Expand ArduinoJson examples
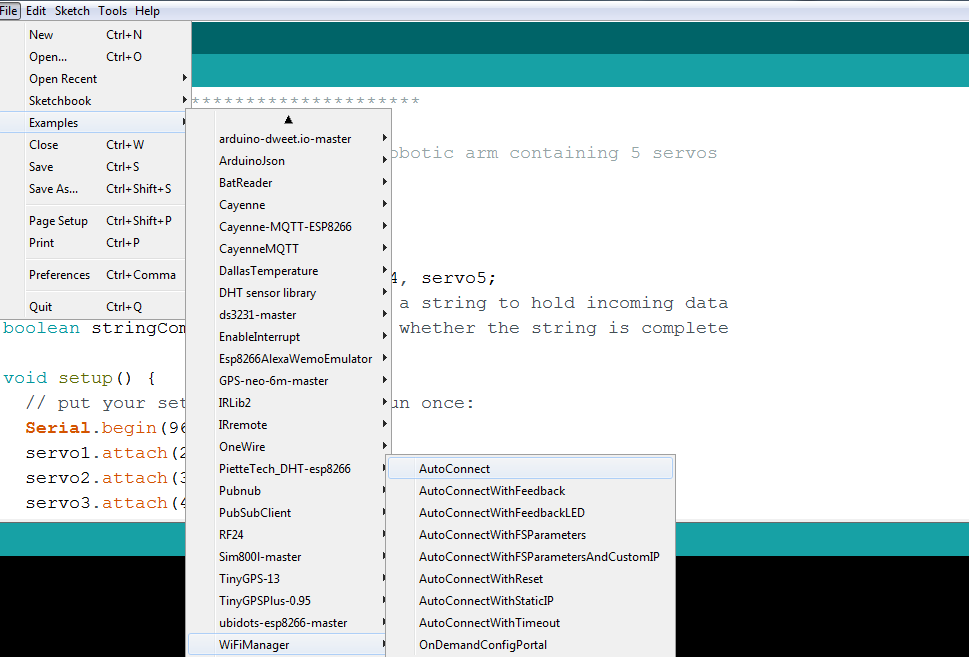The image size is (969, 657). [x=288, y=161]
